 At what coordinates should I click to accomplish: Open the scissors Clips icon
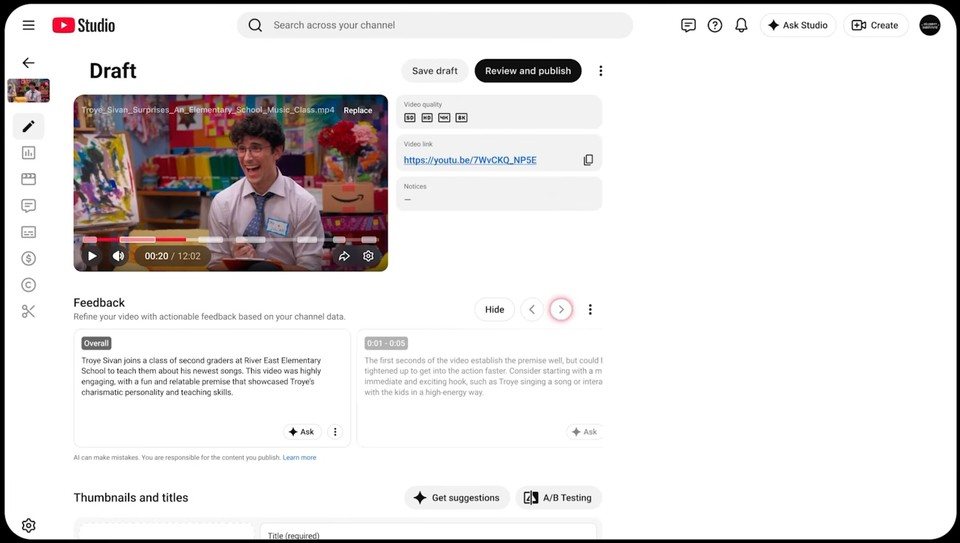click(28, 312)
